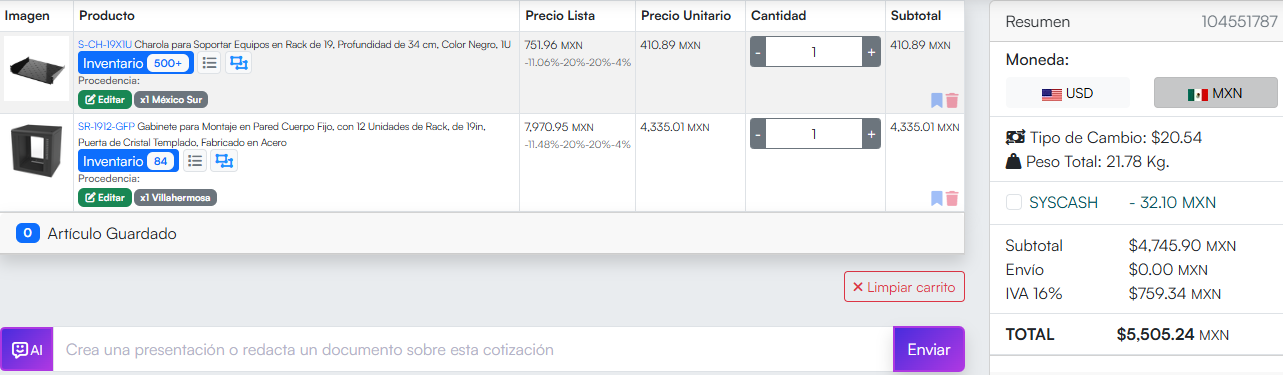Bookmark the S-CH-19X1U charola item
Image resolution: width=1283 pixels, height=375 pixels.
(x=937, y=100)
